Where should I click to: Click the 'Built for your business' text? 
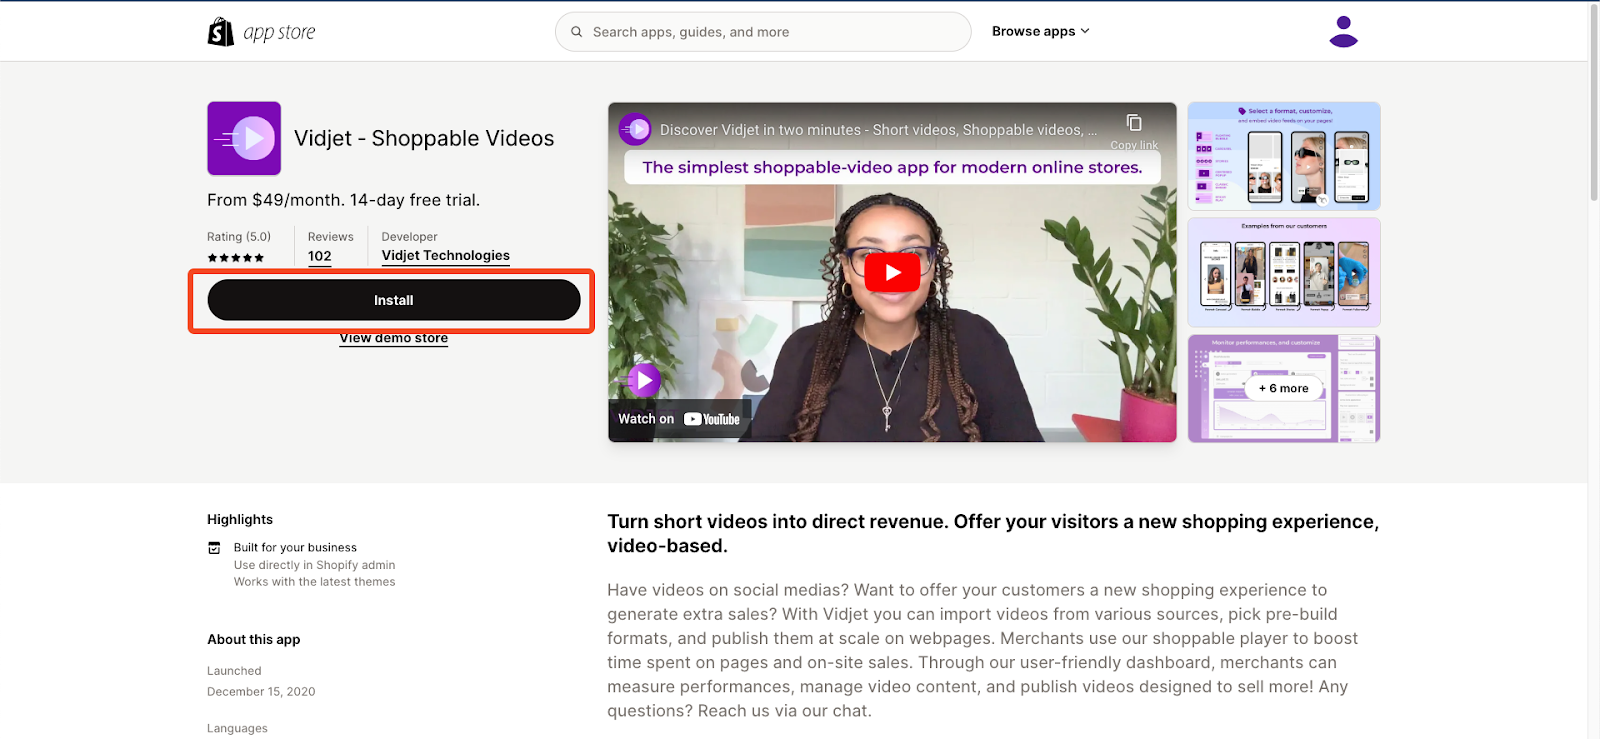tap(295, 548)
